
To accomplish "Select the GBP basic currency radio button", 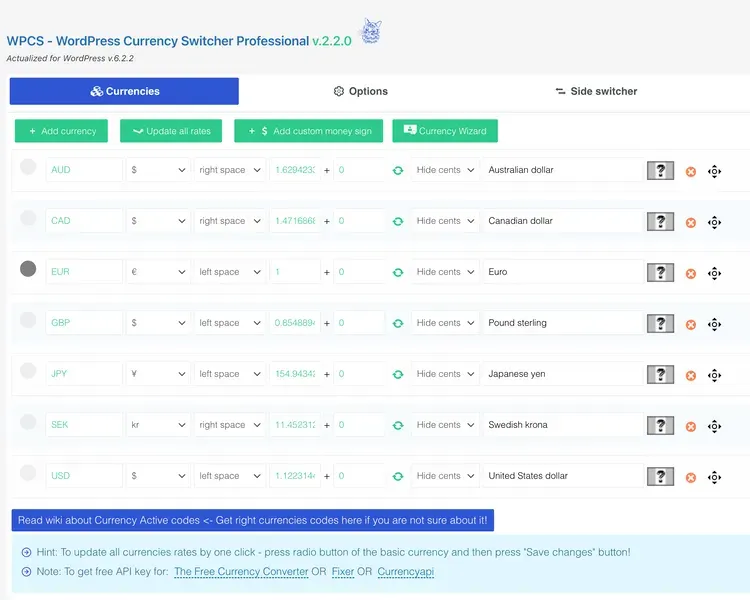I will (28, 320).
